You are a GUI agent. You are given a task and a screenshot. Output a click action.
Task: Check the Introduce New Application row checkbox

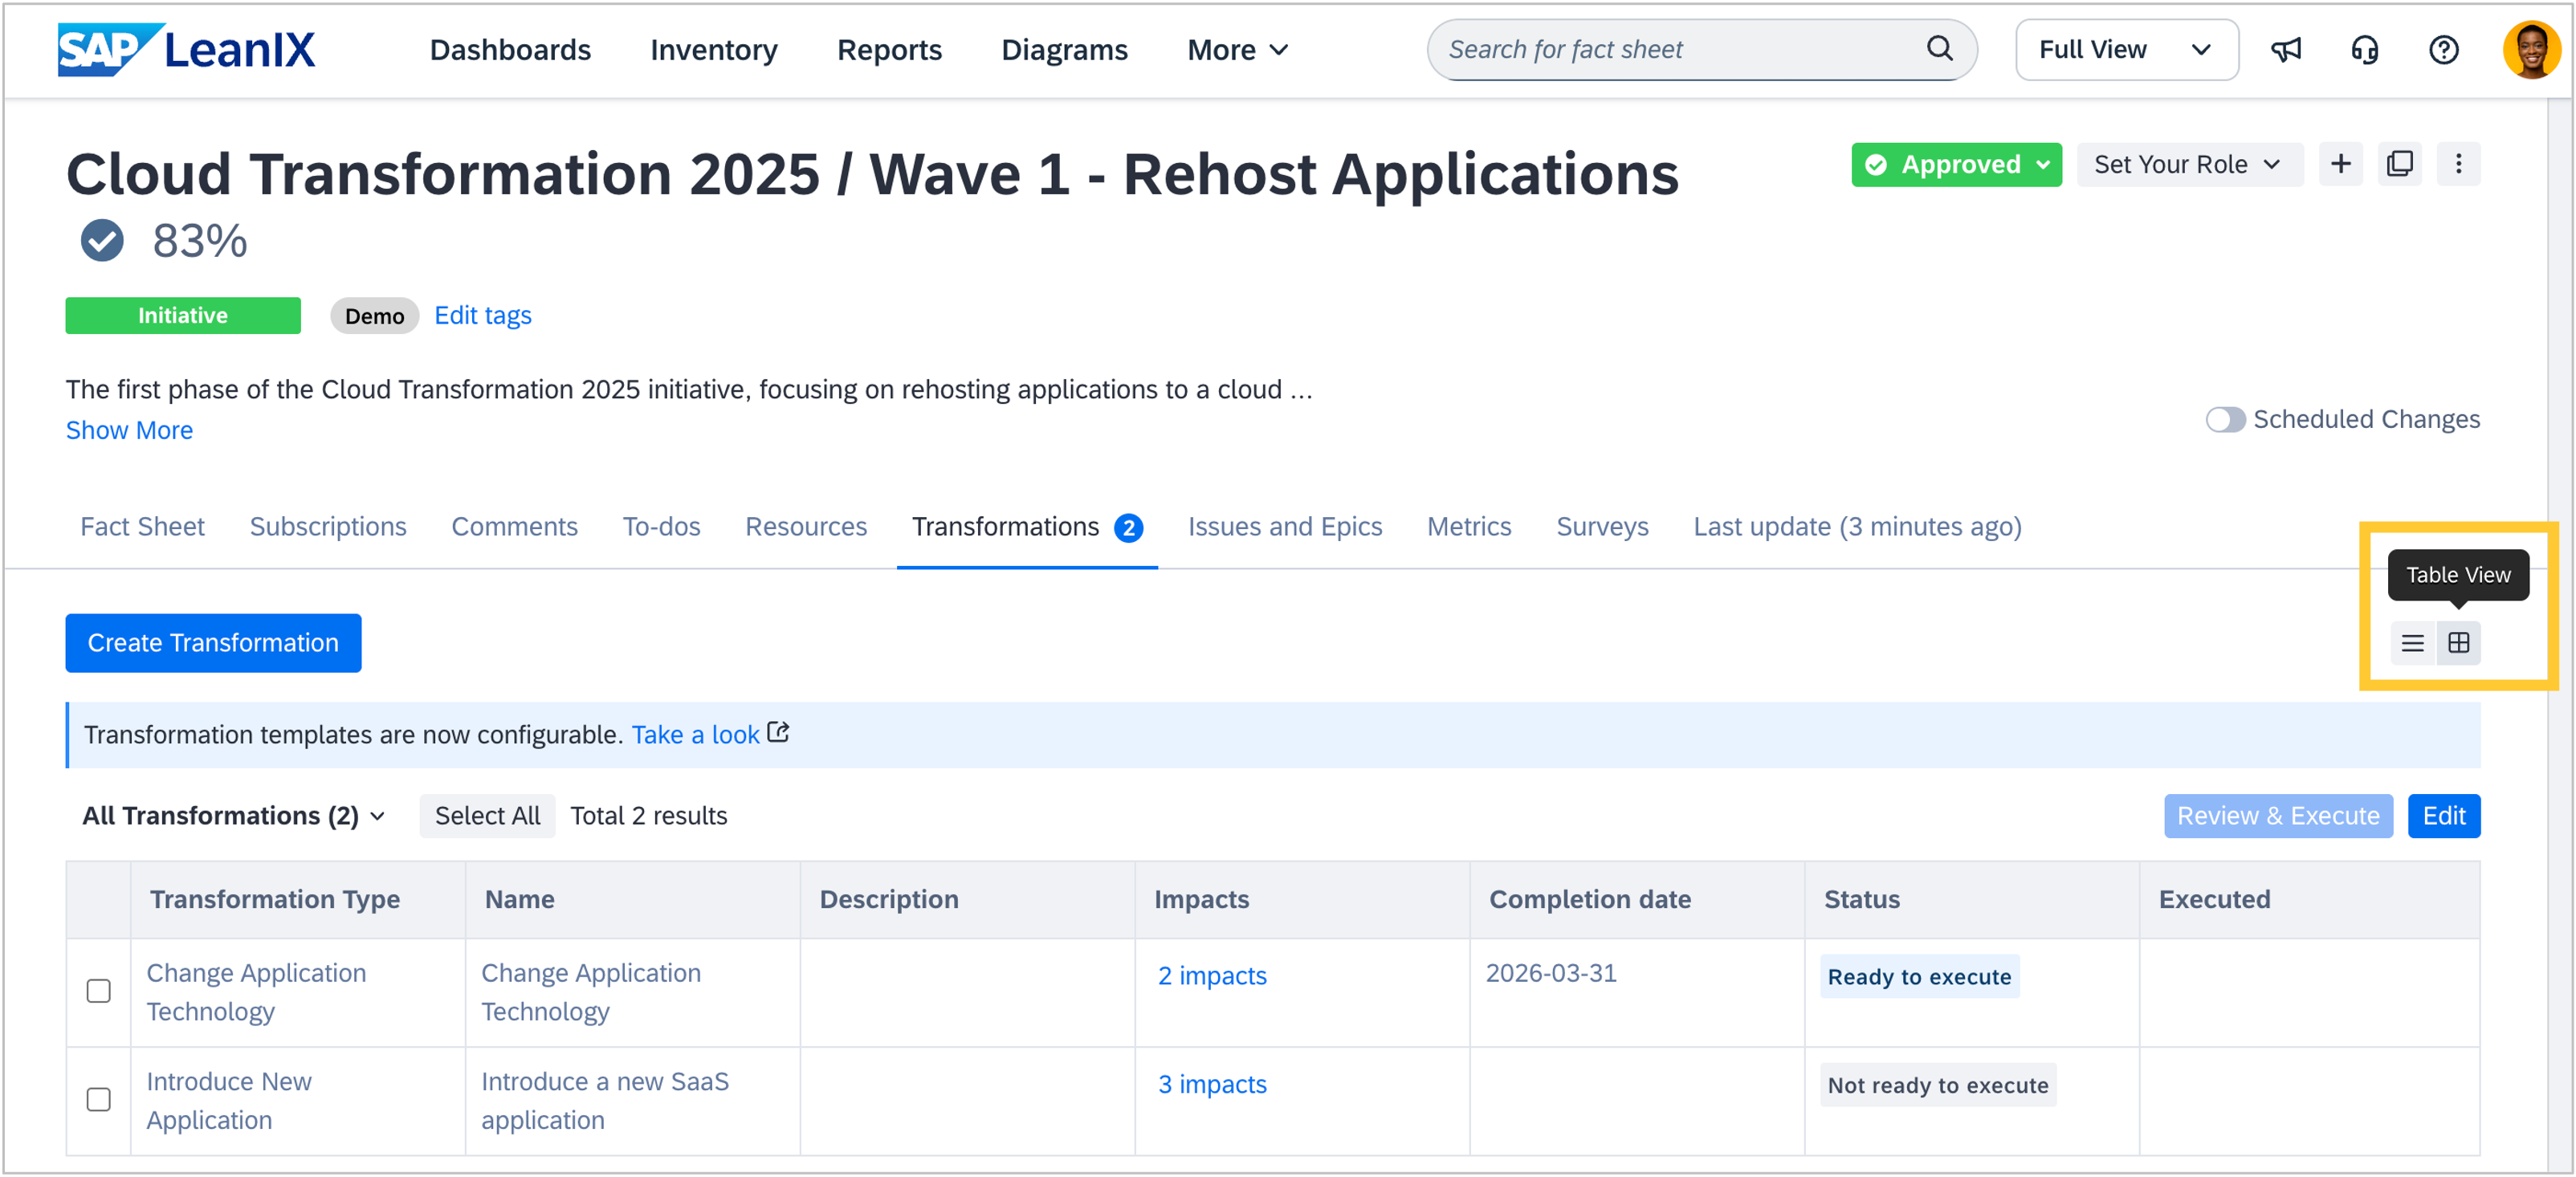point(98,1100)
